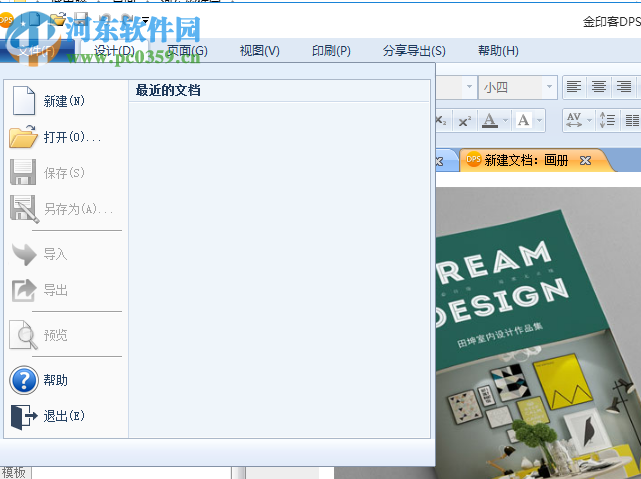Expand the character spacing dropdown arrow
Image resolution: width=641 pixels, height=479 pixels.
click(x=589, y=121)
